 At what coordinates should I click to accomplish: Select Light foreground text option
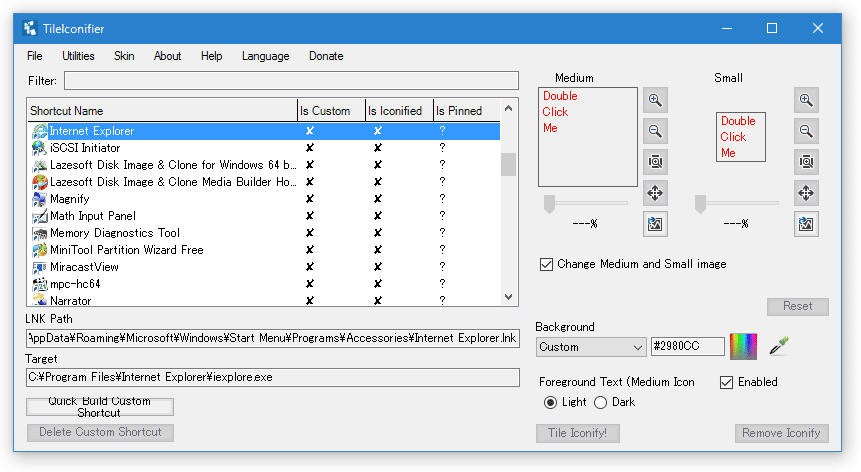click(x=550, y=402)
